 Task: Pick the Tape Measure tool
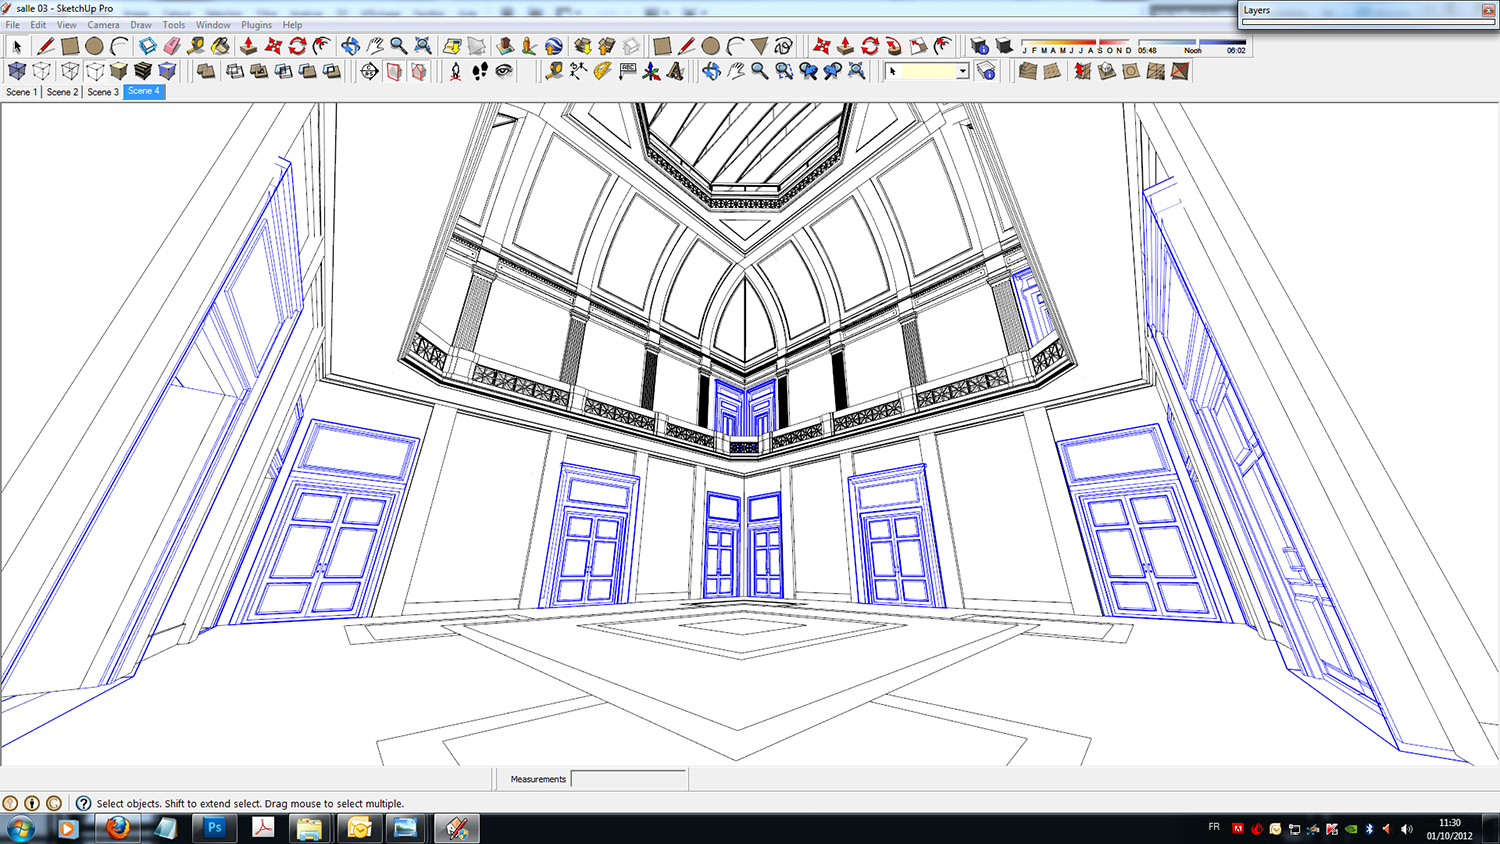(x=196, y=46)
